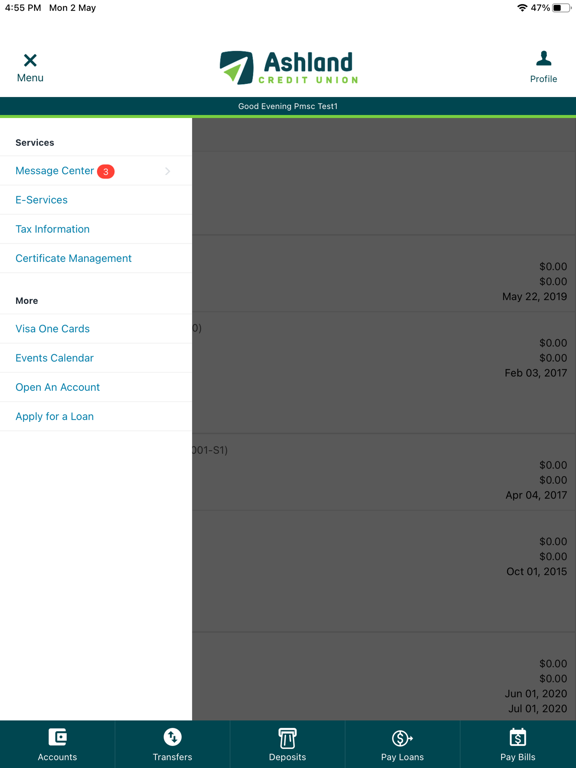576x768 pixels.
Task: Tap the Oct 01, 2015 date
Action: [x=536, y=572]
